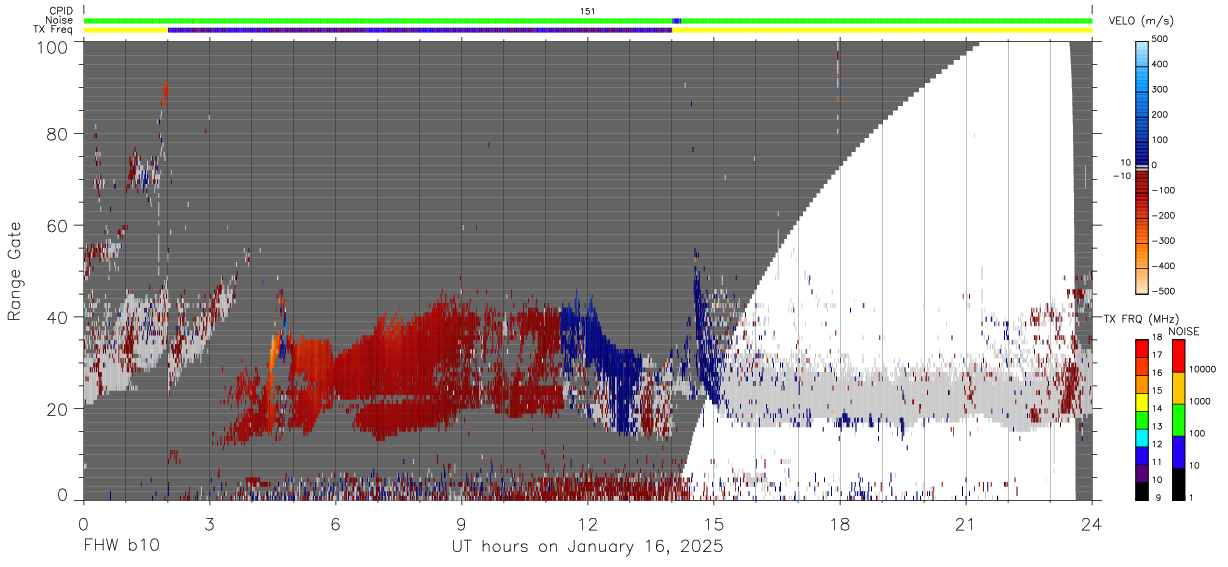Click the NOISE legend title

coord(1185,331)
